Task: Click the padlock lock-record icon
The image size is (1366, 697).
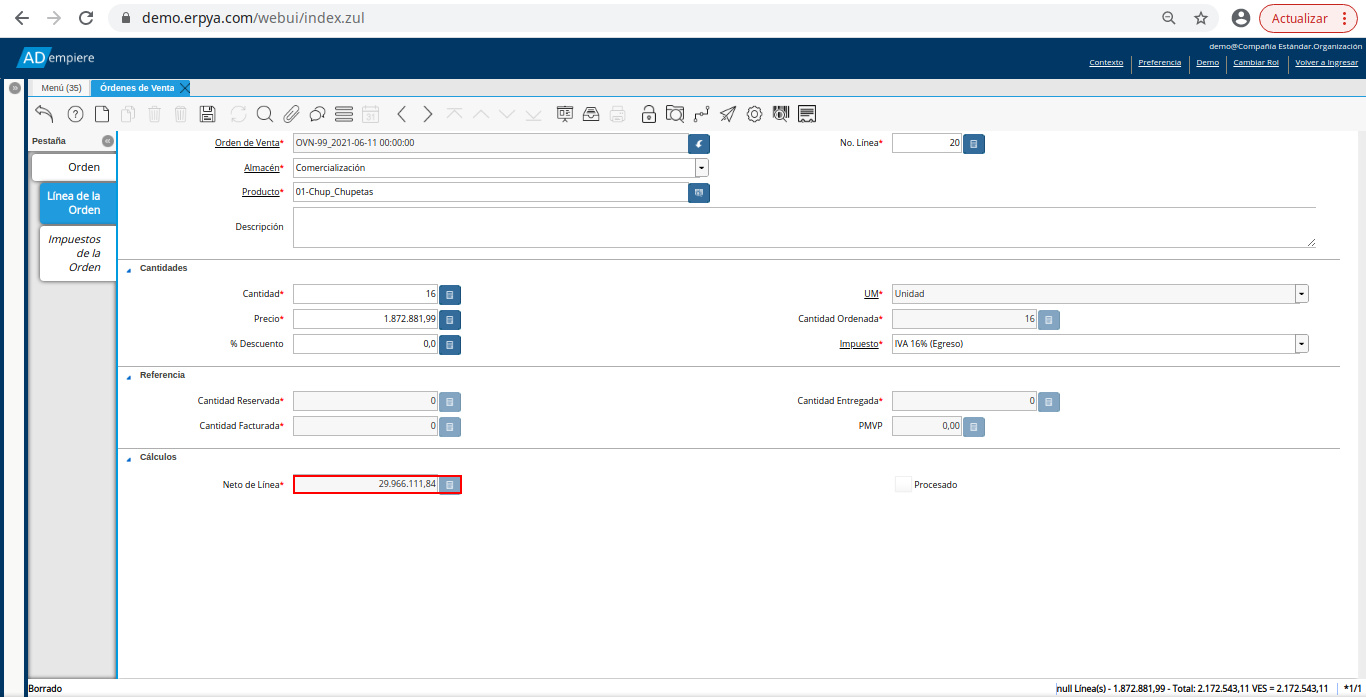Action: [649, 114]
